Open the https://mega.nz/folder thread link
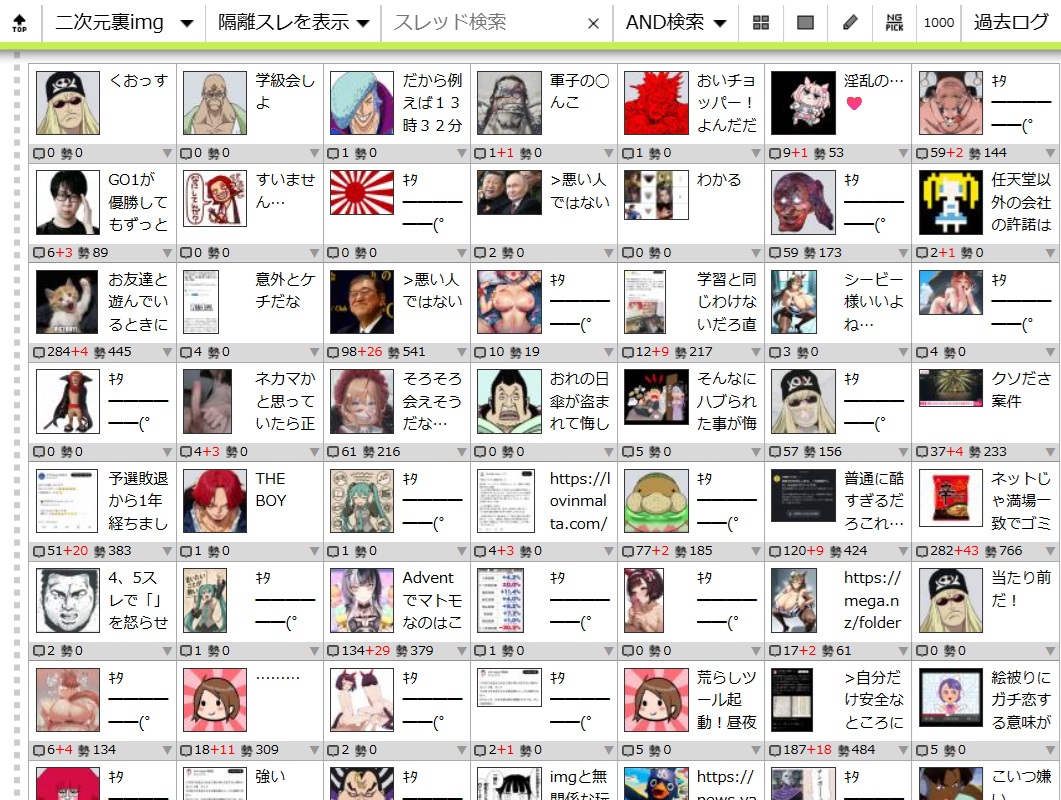 873,600
